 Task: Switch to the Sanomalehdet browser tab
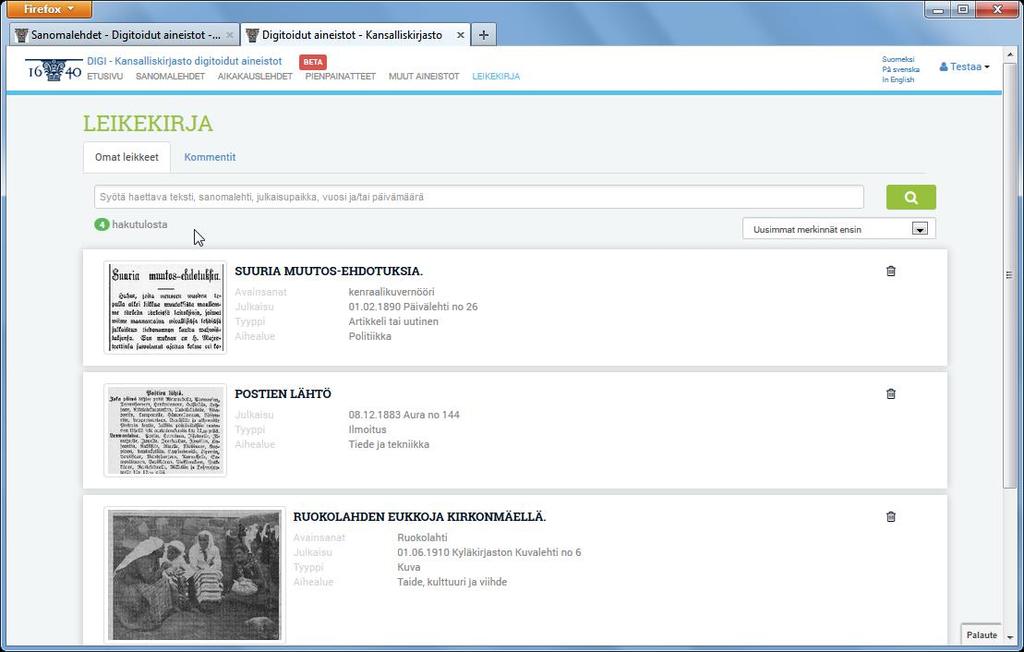[124, 35]
